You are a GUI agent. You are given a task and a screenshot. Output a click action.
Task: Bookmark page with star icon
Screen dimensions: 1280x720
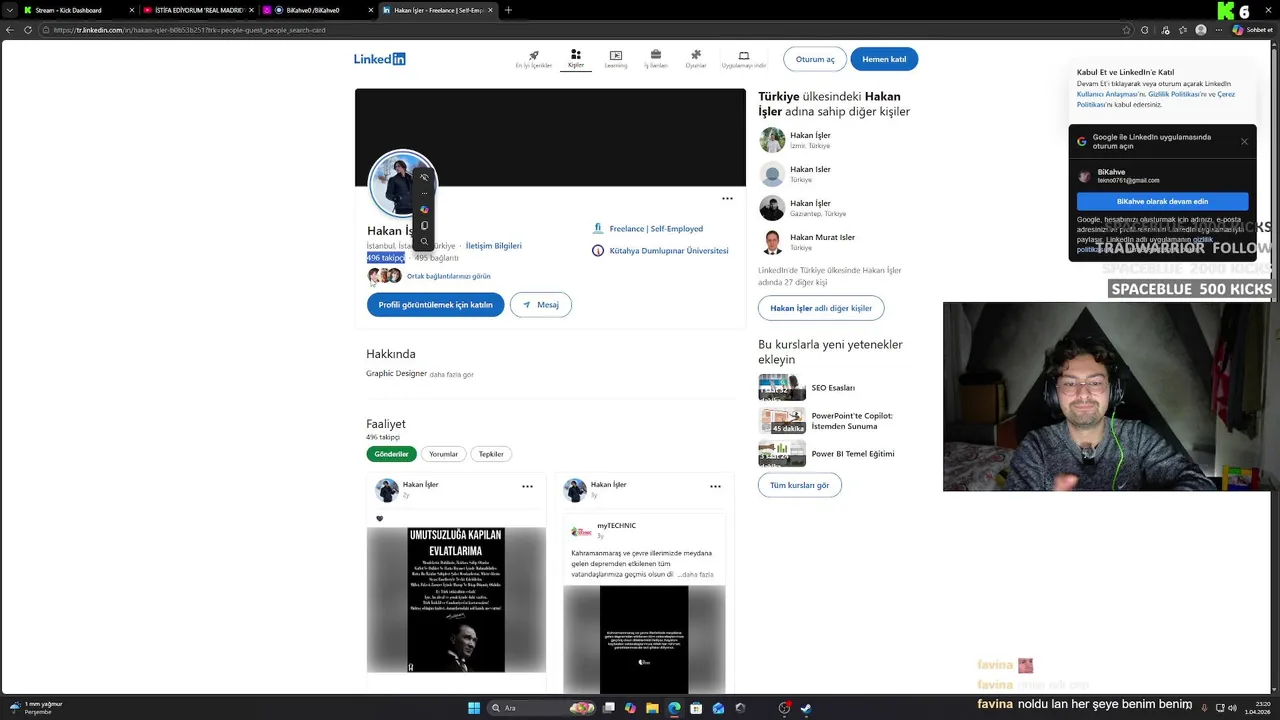click(1127, 30)
